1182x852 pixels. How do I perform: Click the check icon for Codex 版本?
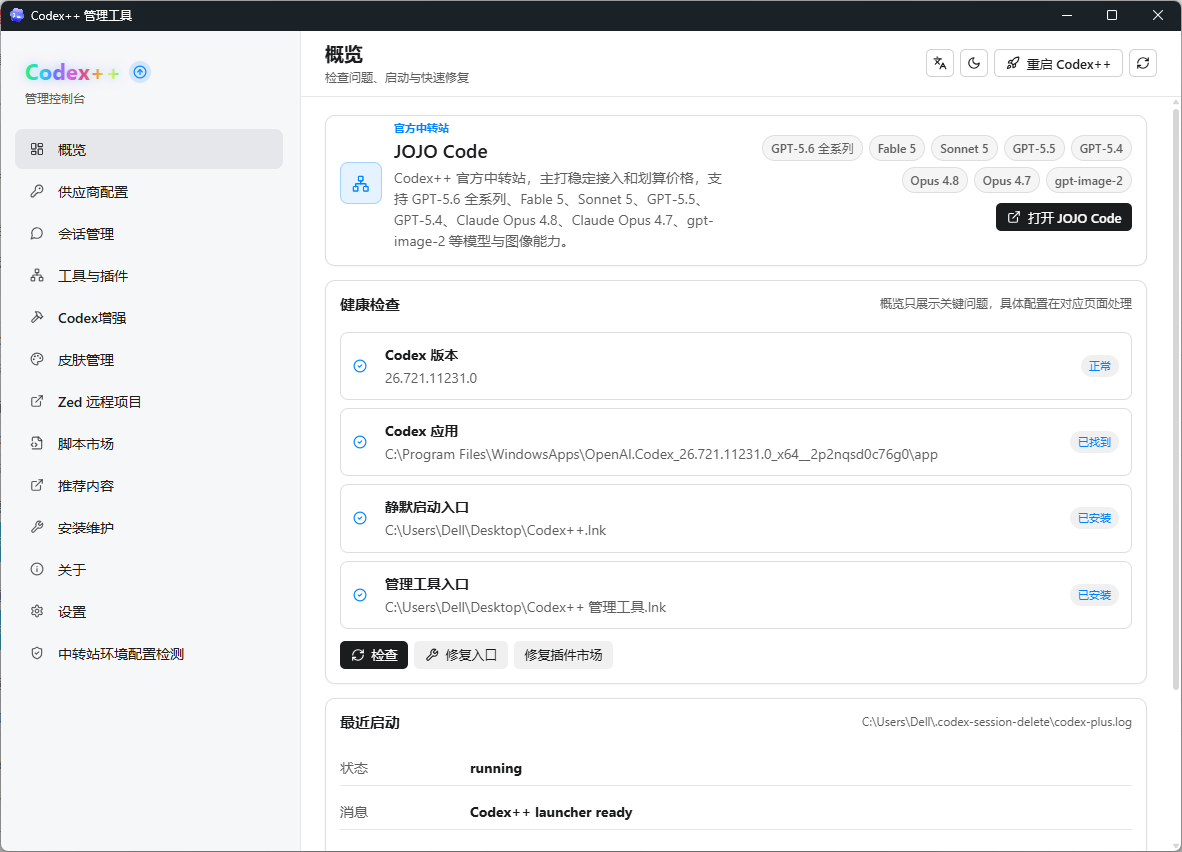(x=360, y=366)
